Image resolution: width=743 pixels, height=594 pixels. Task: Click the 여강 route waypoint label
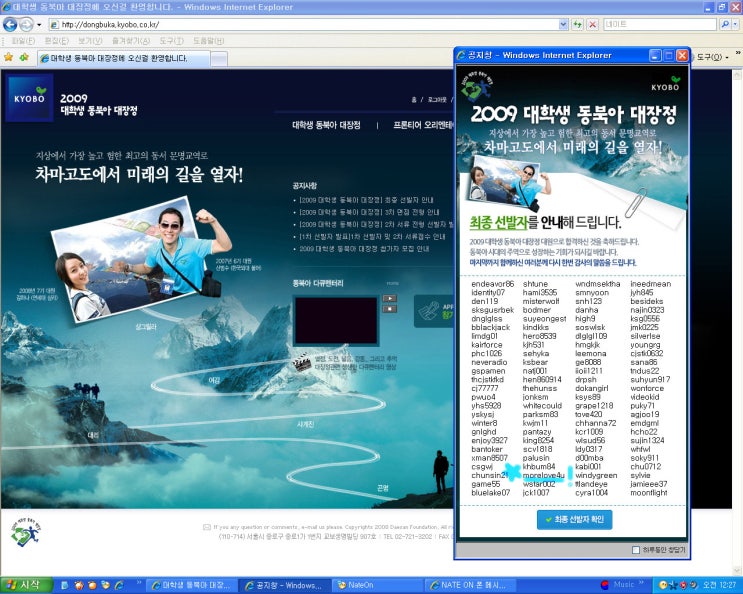214,380
